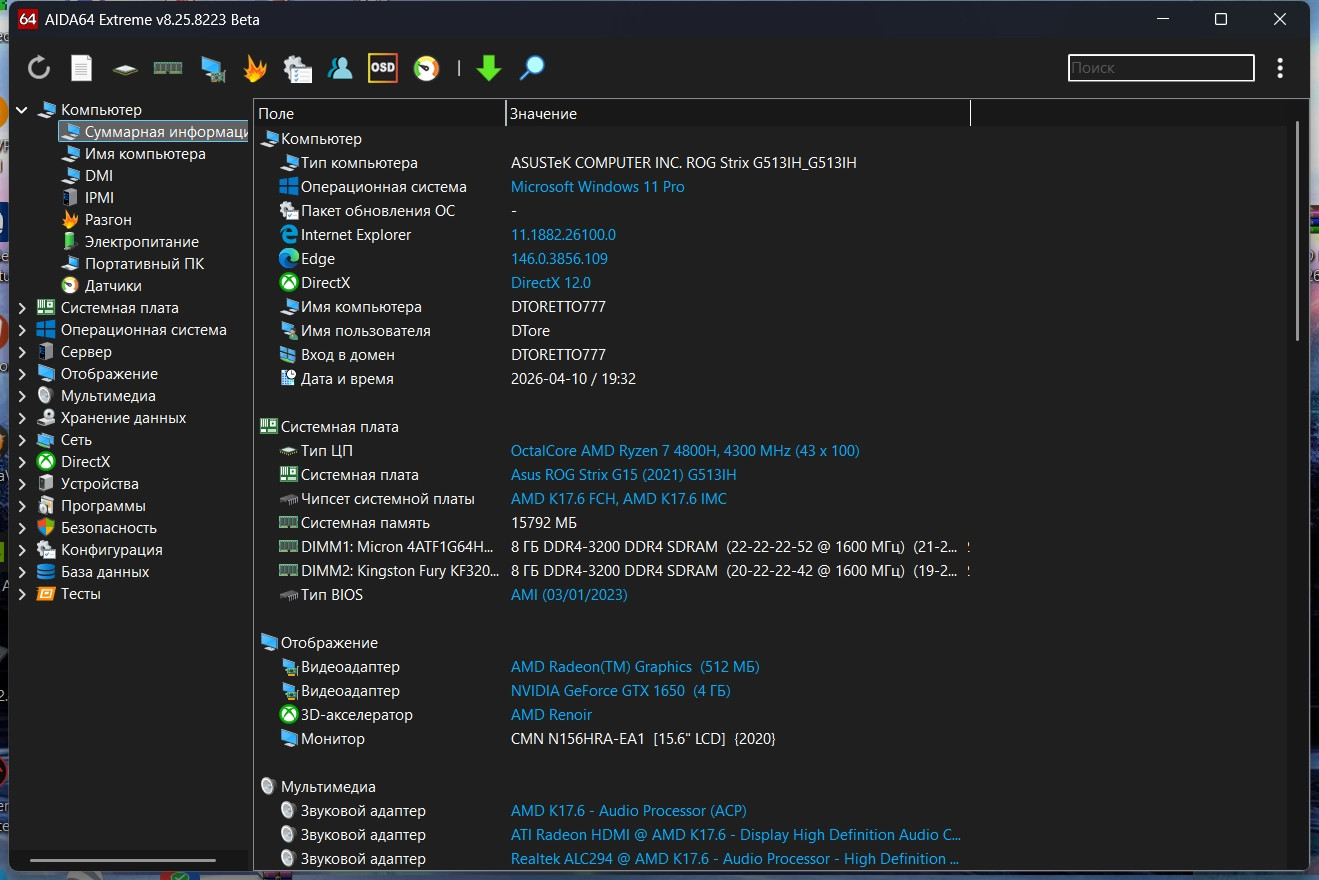Viewport: 1319px width, 880px height.
Task: Click the sidebar horizontal scrollbar
Action: (123, 860)
